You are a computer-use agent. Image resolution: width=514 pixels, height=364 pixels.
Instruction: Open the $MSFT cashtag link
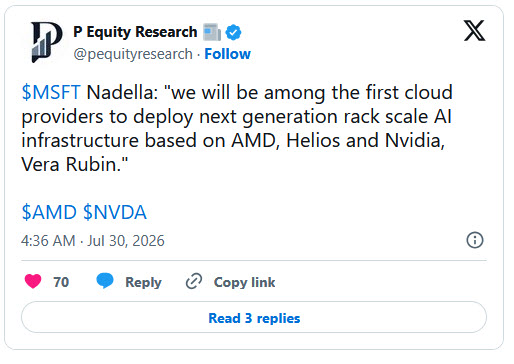click(51, 92)
